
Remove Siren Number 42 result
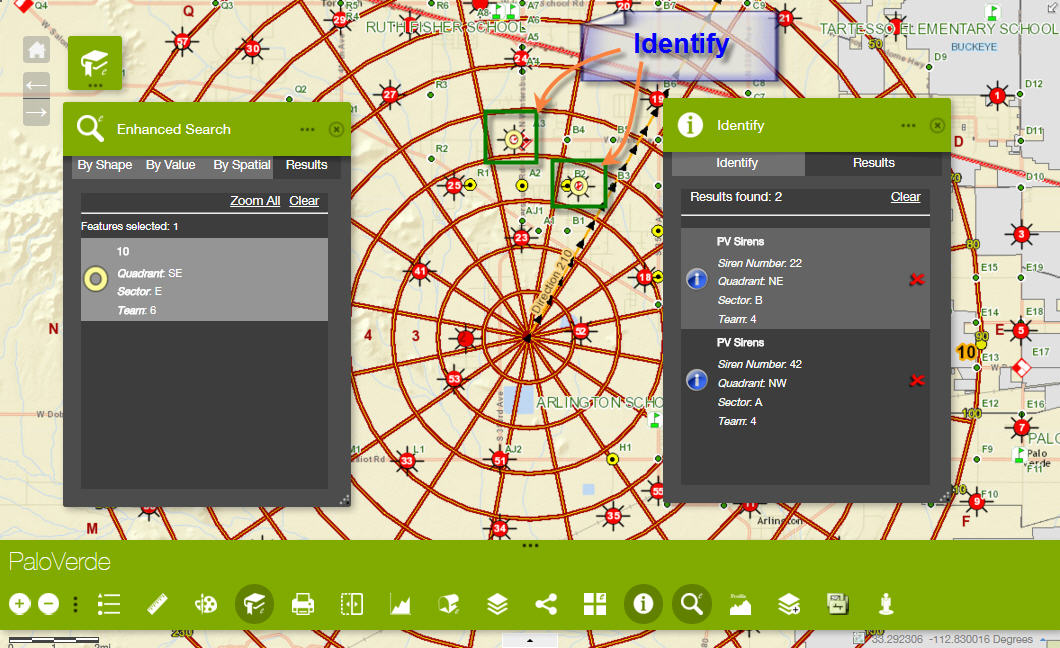point(917,380)
